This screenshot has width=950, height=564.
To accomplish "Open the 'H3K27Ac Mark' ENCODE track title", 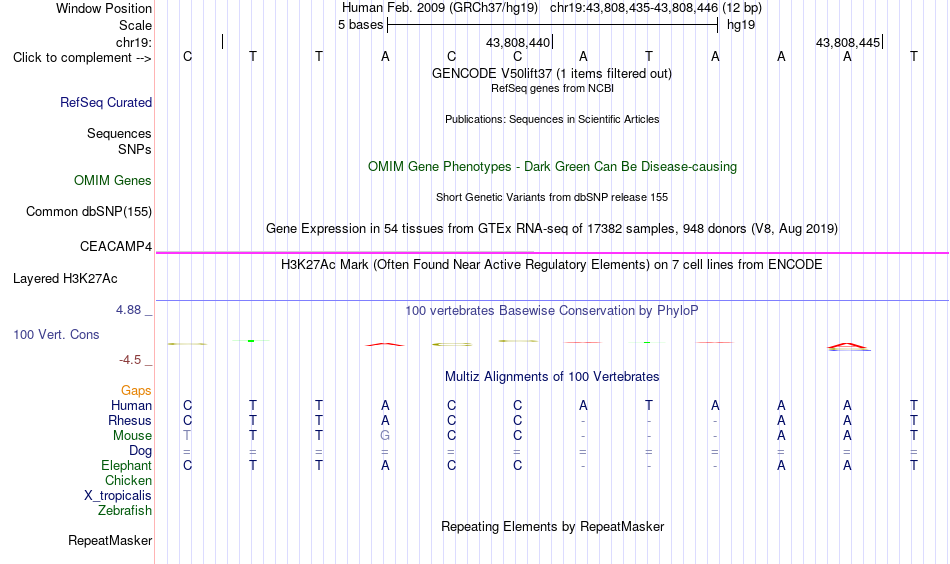I will 552,265.
